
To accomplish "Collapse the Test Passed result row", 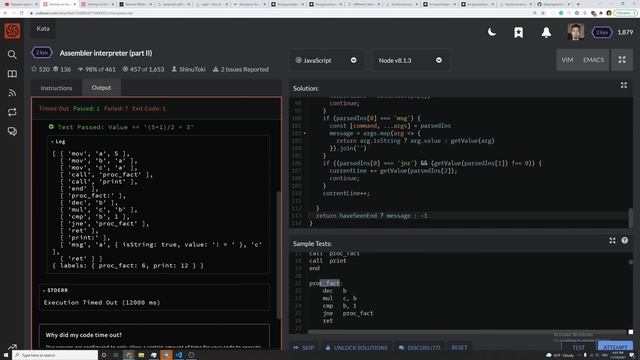I will click(x=121, y=127).
